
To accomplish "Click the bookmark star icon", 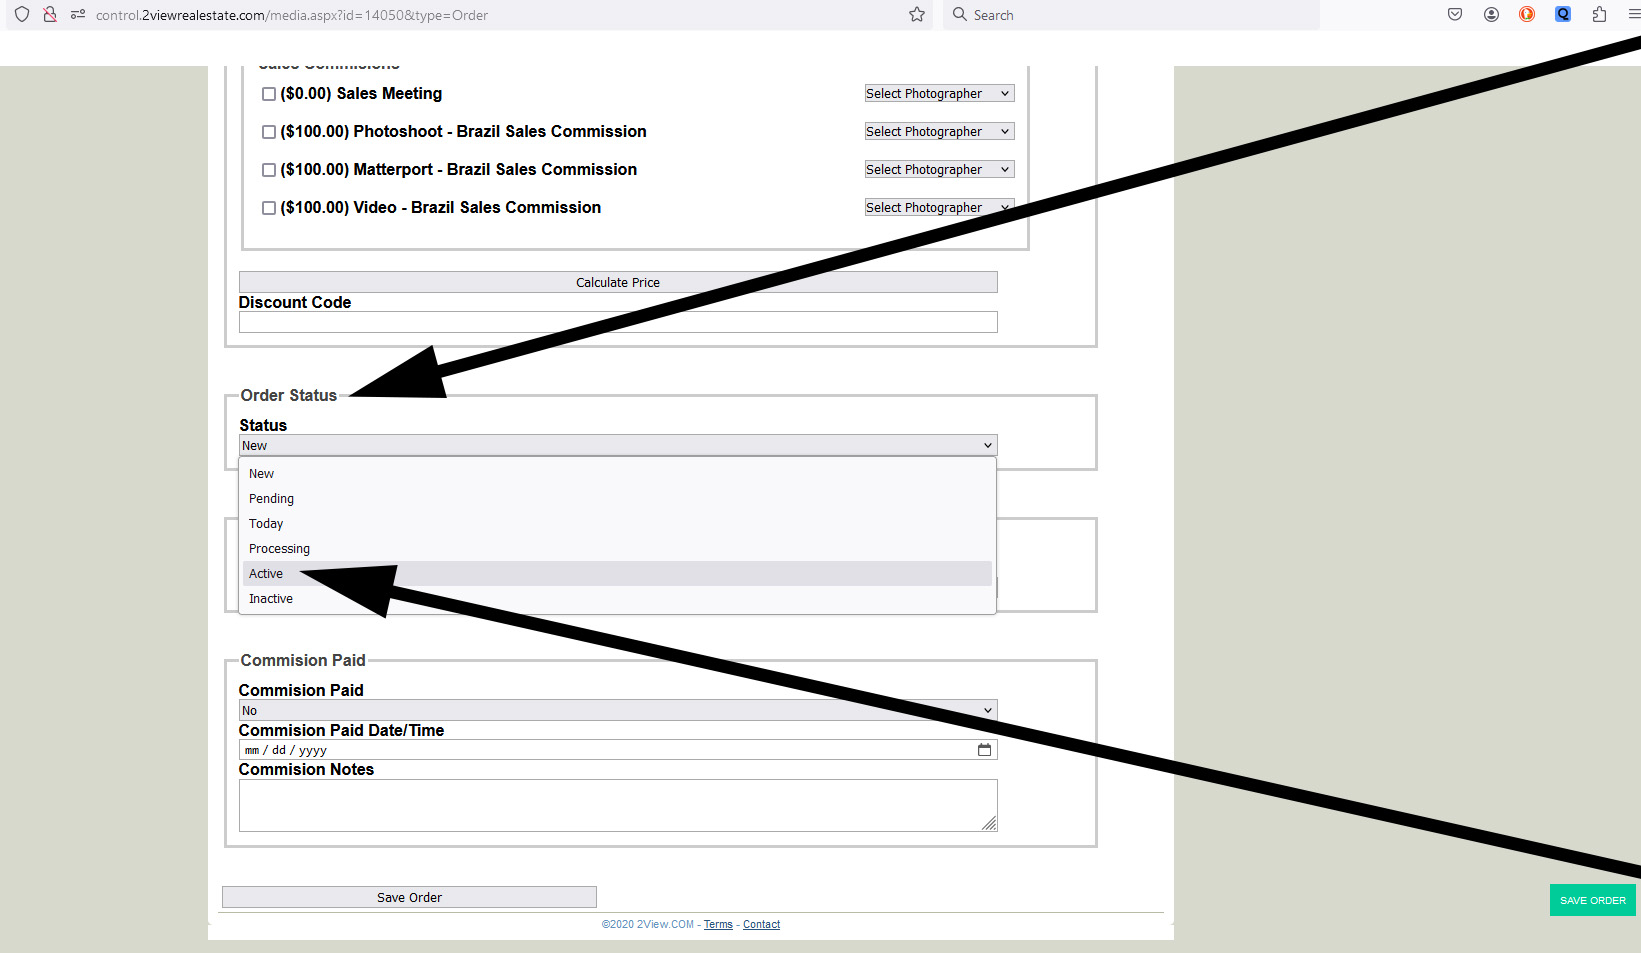I will pos(916,15).
